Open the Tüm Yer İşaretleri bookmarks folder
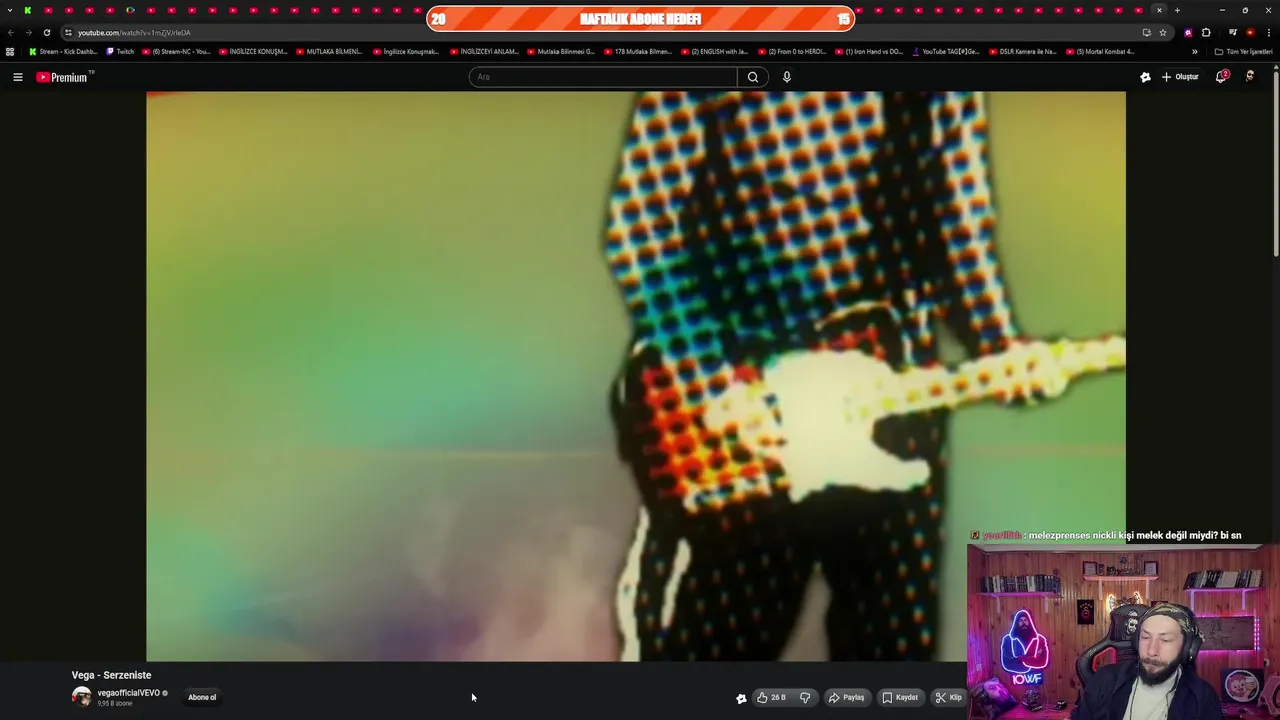 [1243, 51]
